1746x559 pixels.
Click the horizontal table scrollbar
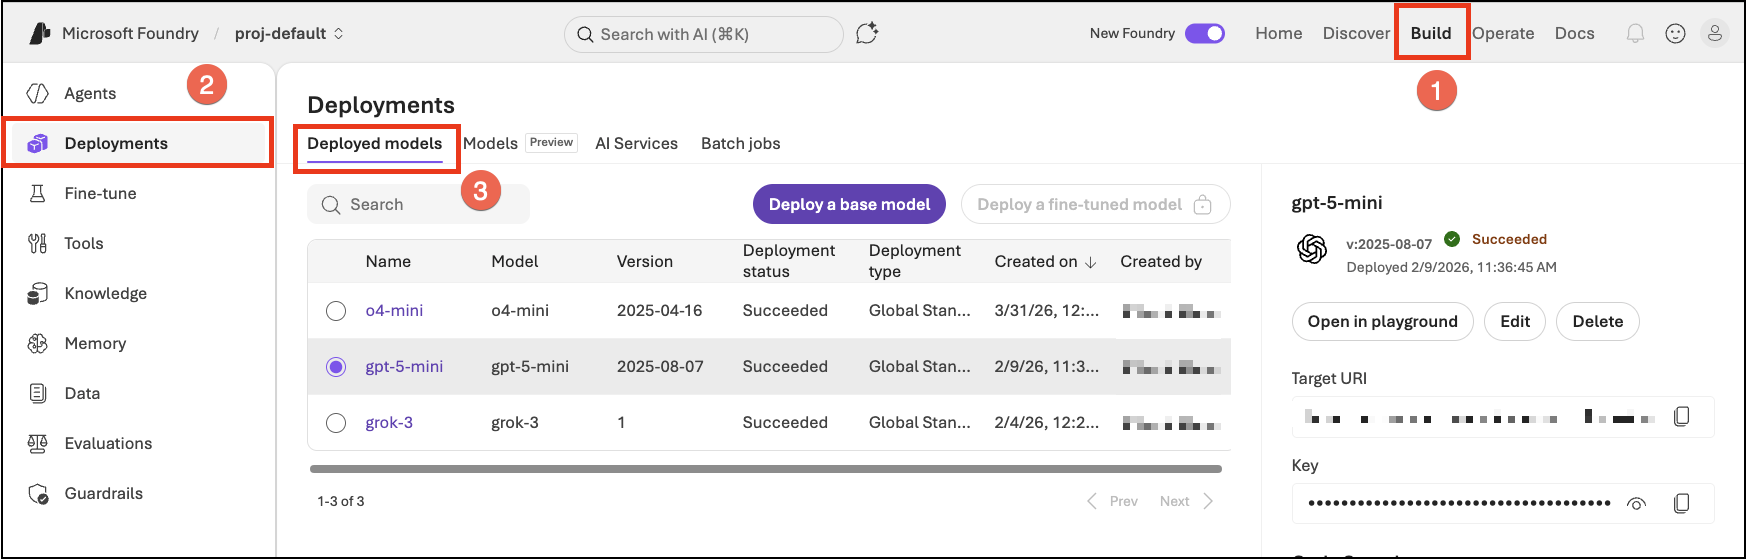[x=766, y=468]
